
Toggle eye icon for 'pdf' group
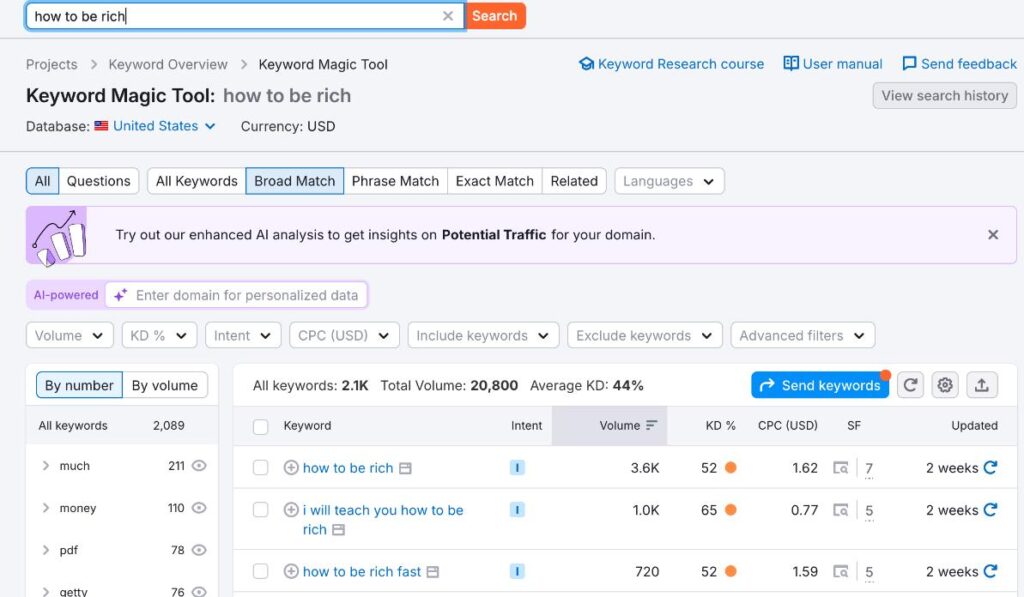199,550
